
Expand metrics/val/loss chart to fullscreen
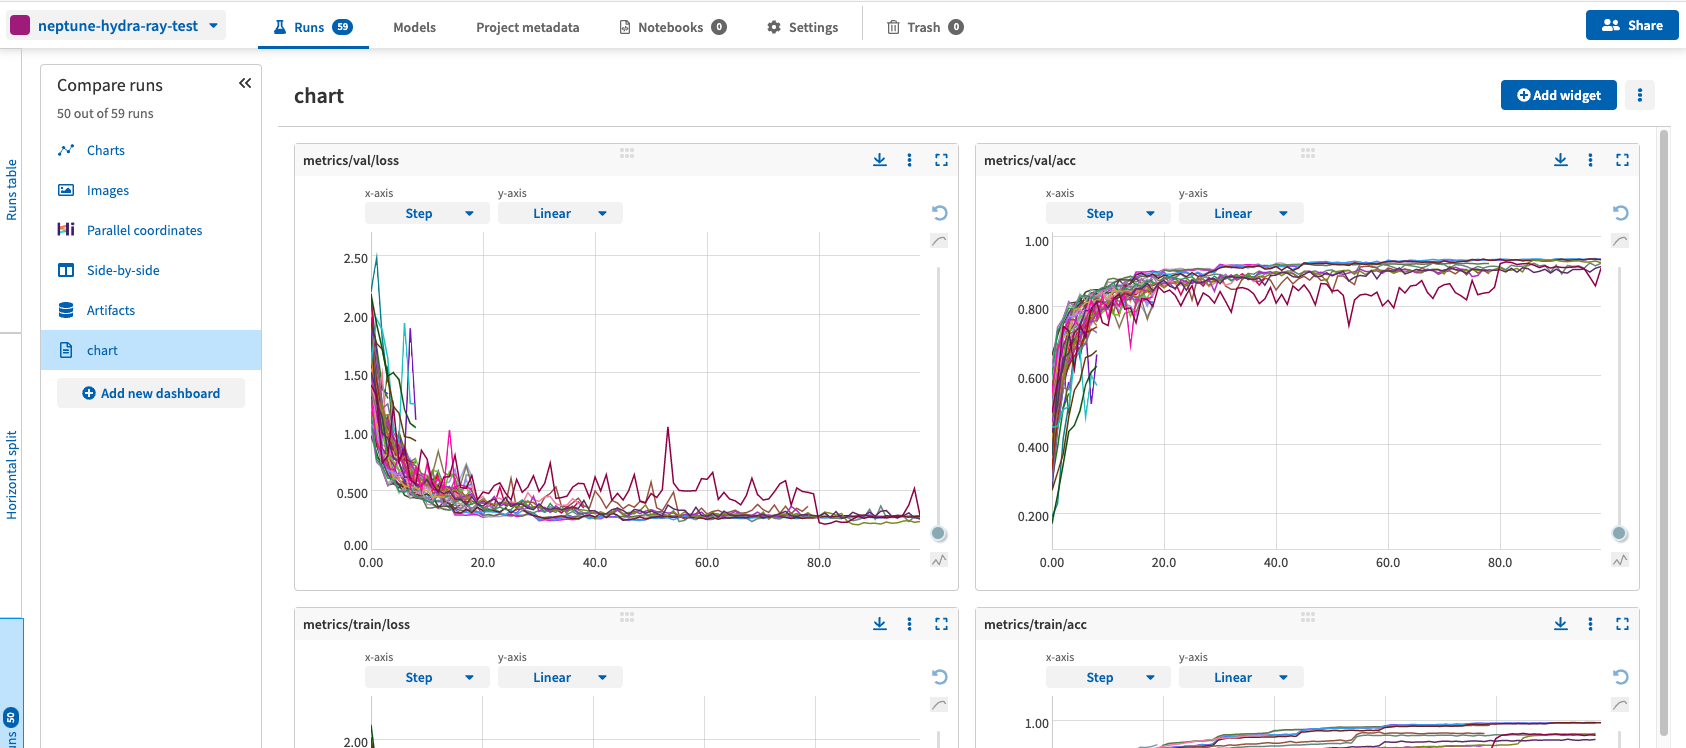click(x=941, y=160)
